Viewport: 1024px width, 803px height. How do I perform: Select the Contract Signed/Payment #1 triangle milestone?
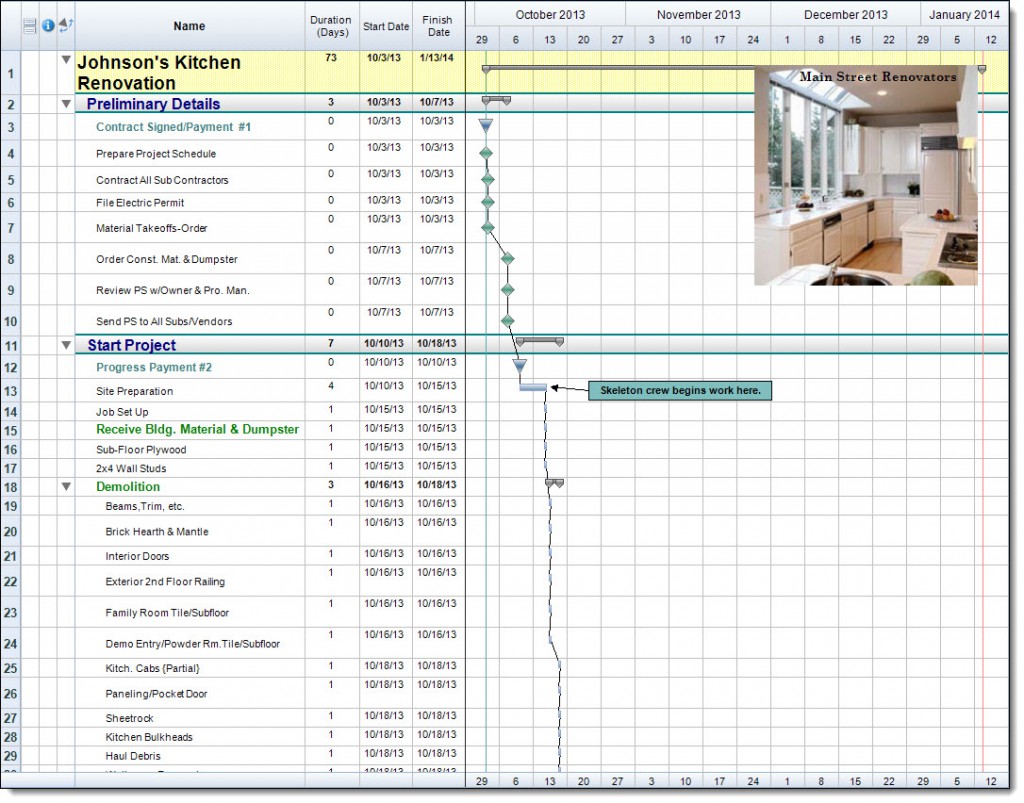(485, 125)
